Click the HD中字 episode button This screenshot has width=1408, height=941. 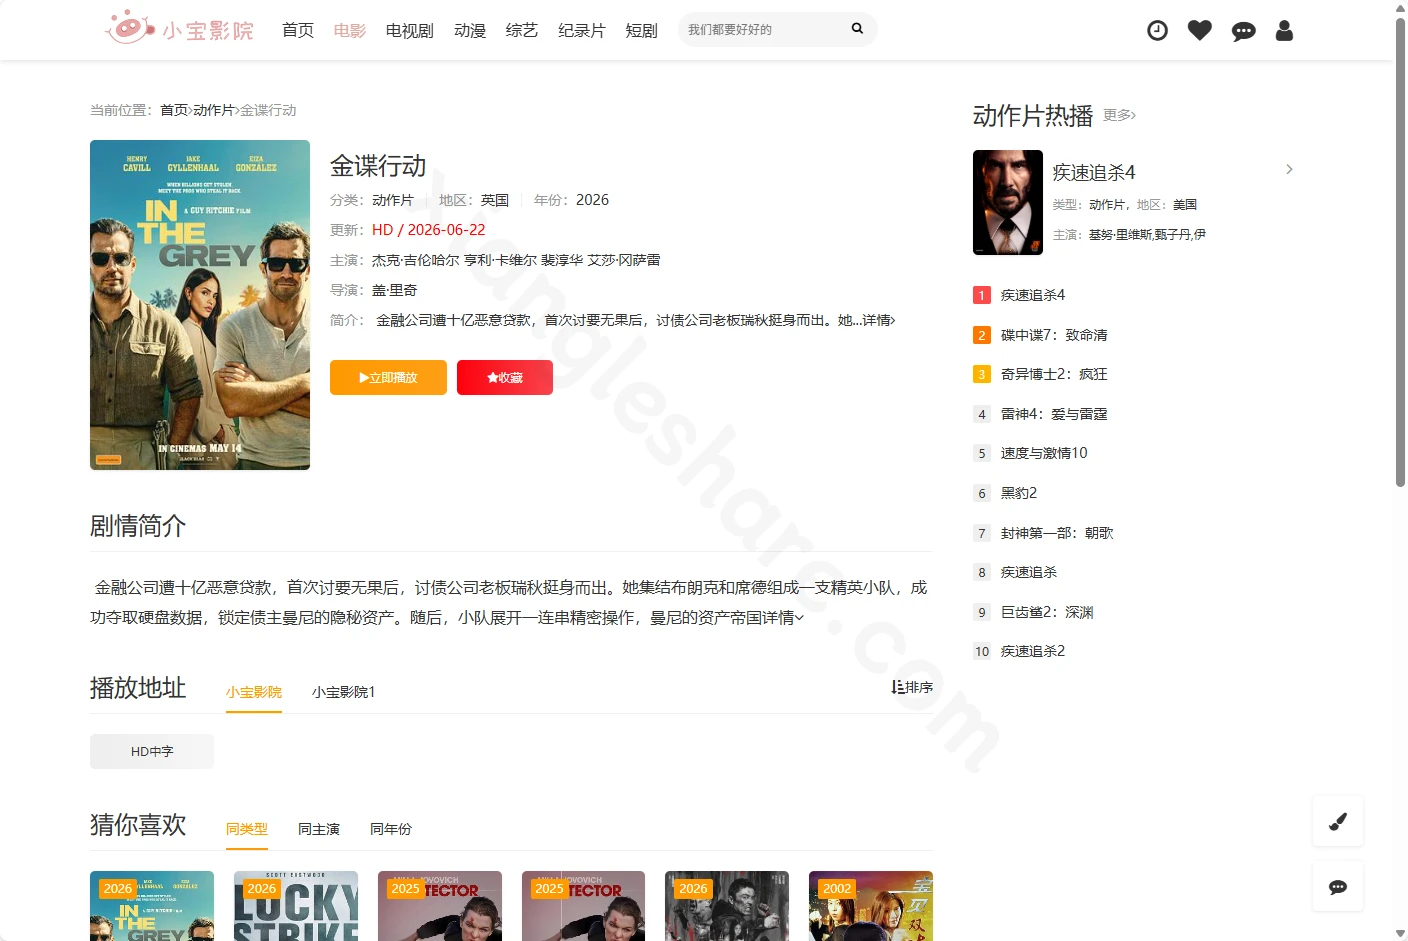[152, 751]
